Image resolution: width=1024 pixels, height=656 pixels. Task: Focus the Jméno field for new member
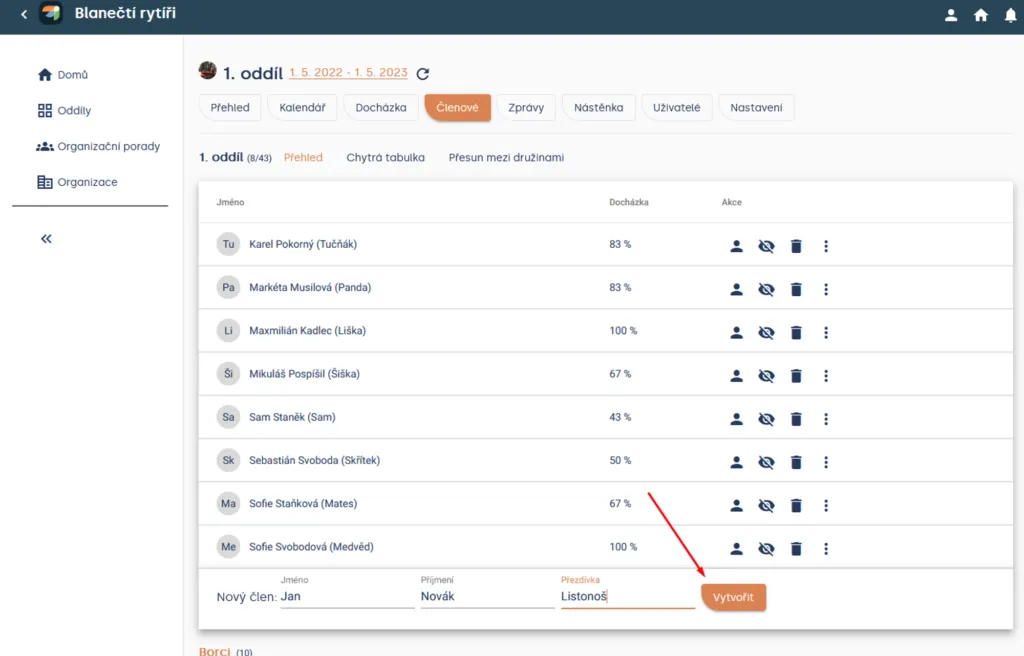[x=347, y=597]
